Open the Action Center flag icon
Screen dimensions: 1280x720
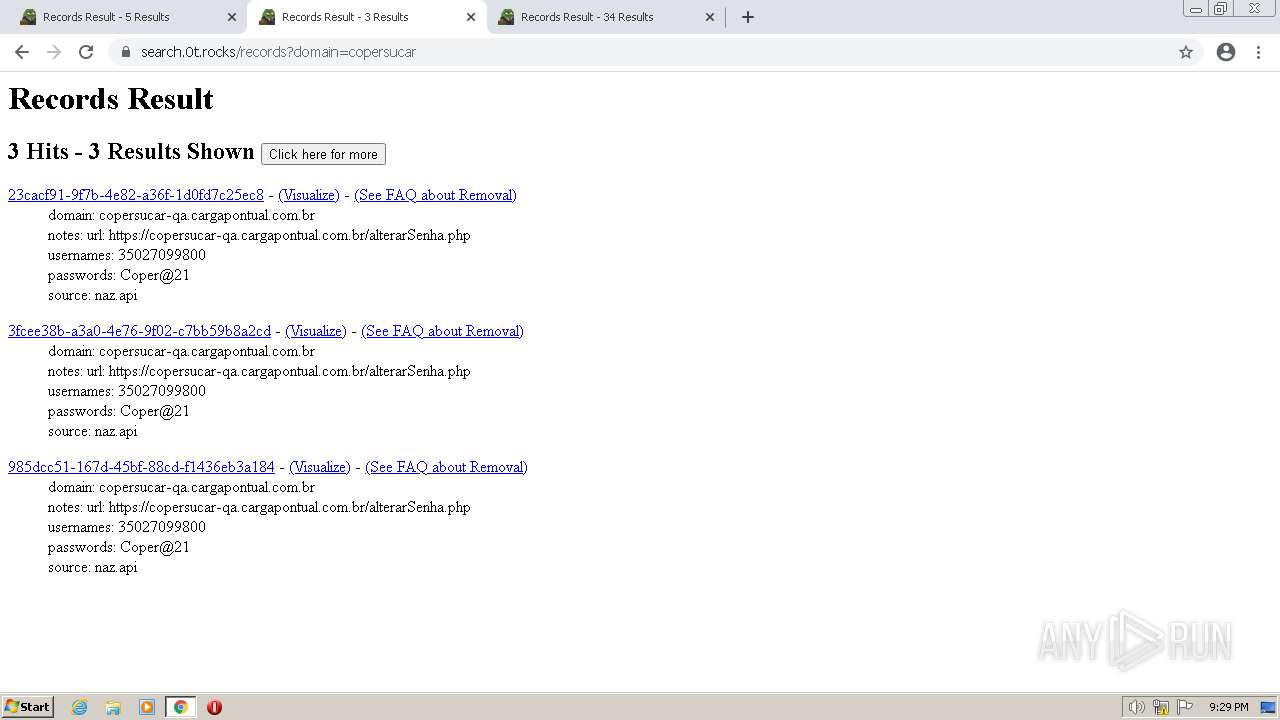pos(1185,707)
